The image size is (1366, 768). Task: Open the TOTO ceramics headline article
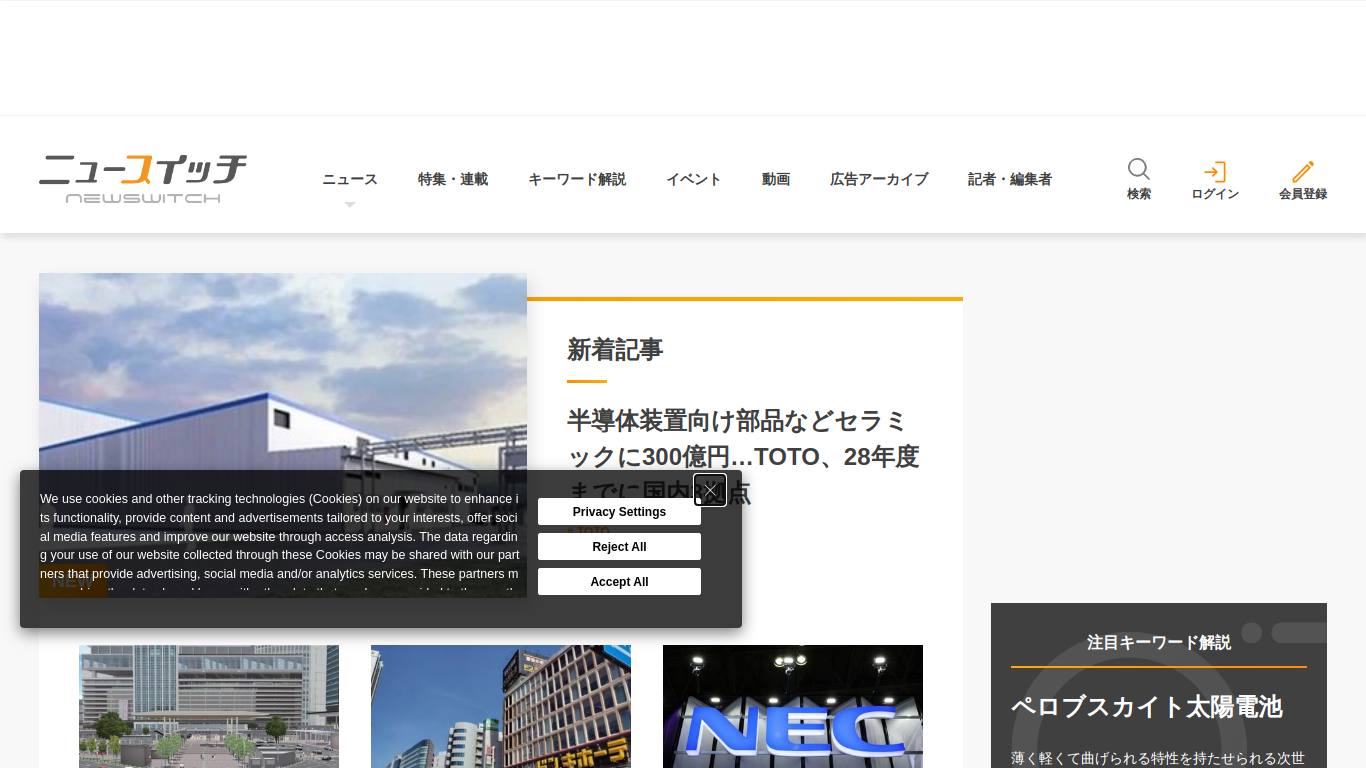pos(743,456)
